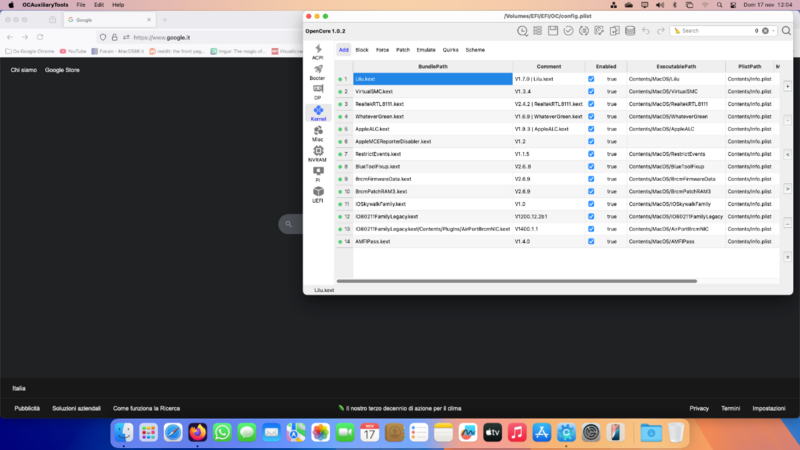Screen dimensions: 800x450
Task: Open the NVRAM section in sidebar
Action: (x=318, y=154)
